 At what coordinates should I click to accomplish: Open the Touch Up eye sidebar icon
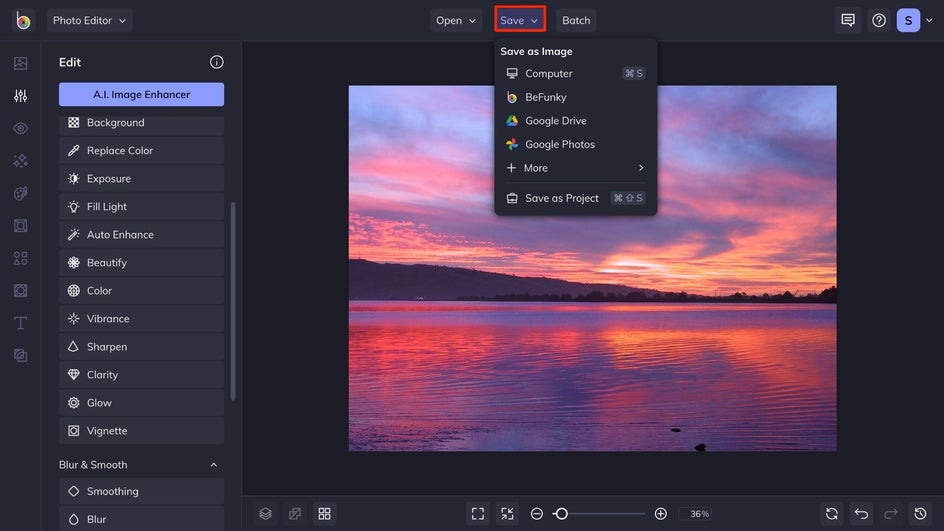(x=20, y=128)
